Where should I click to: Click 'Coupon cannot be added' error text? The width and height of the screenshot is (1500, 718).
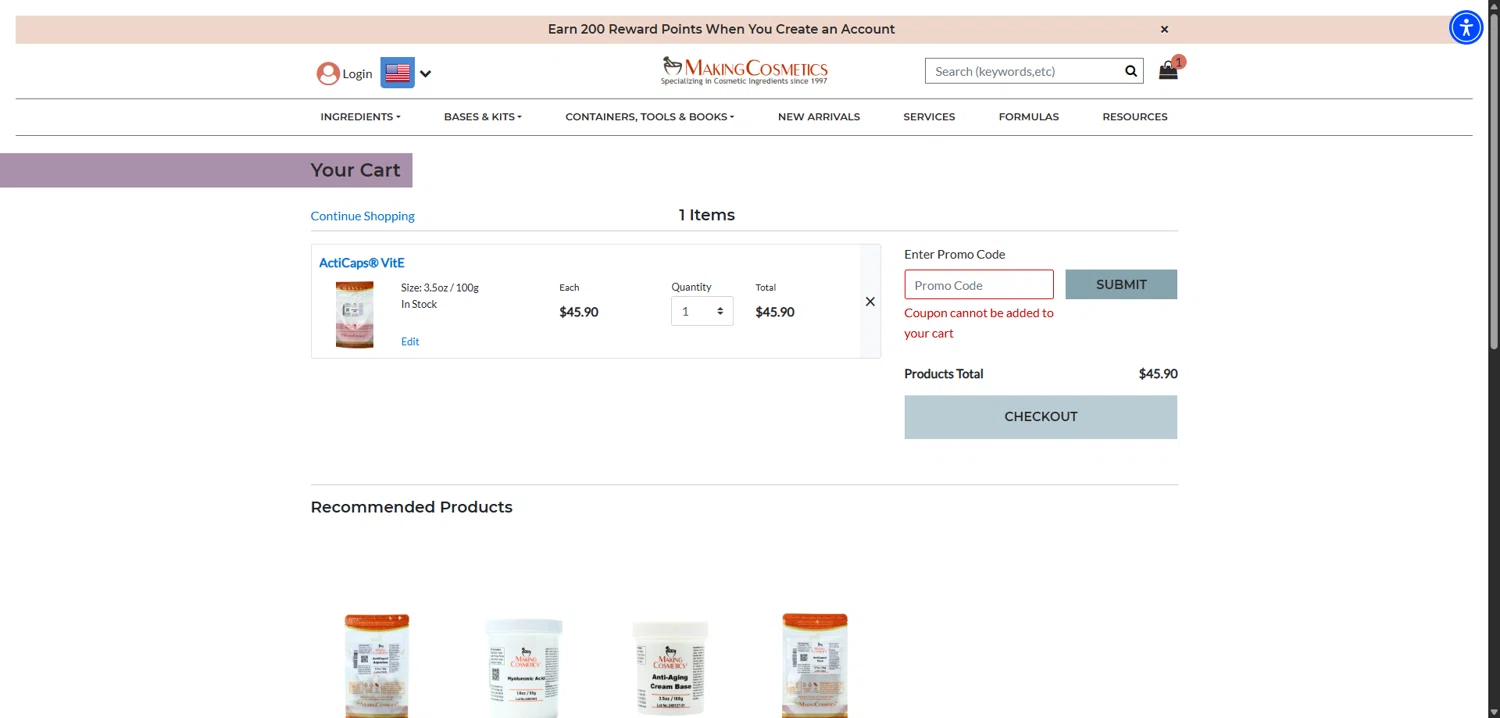tap(979, 323)
